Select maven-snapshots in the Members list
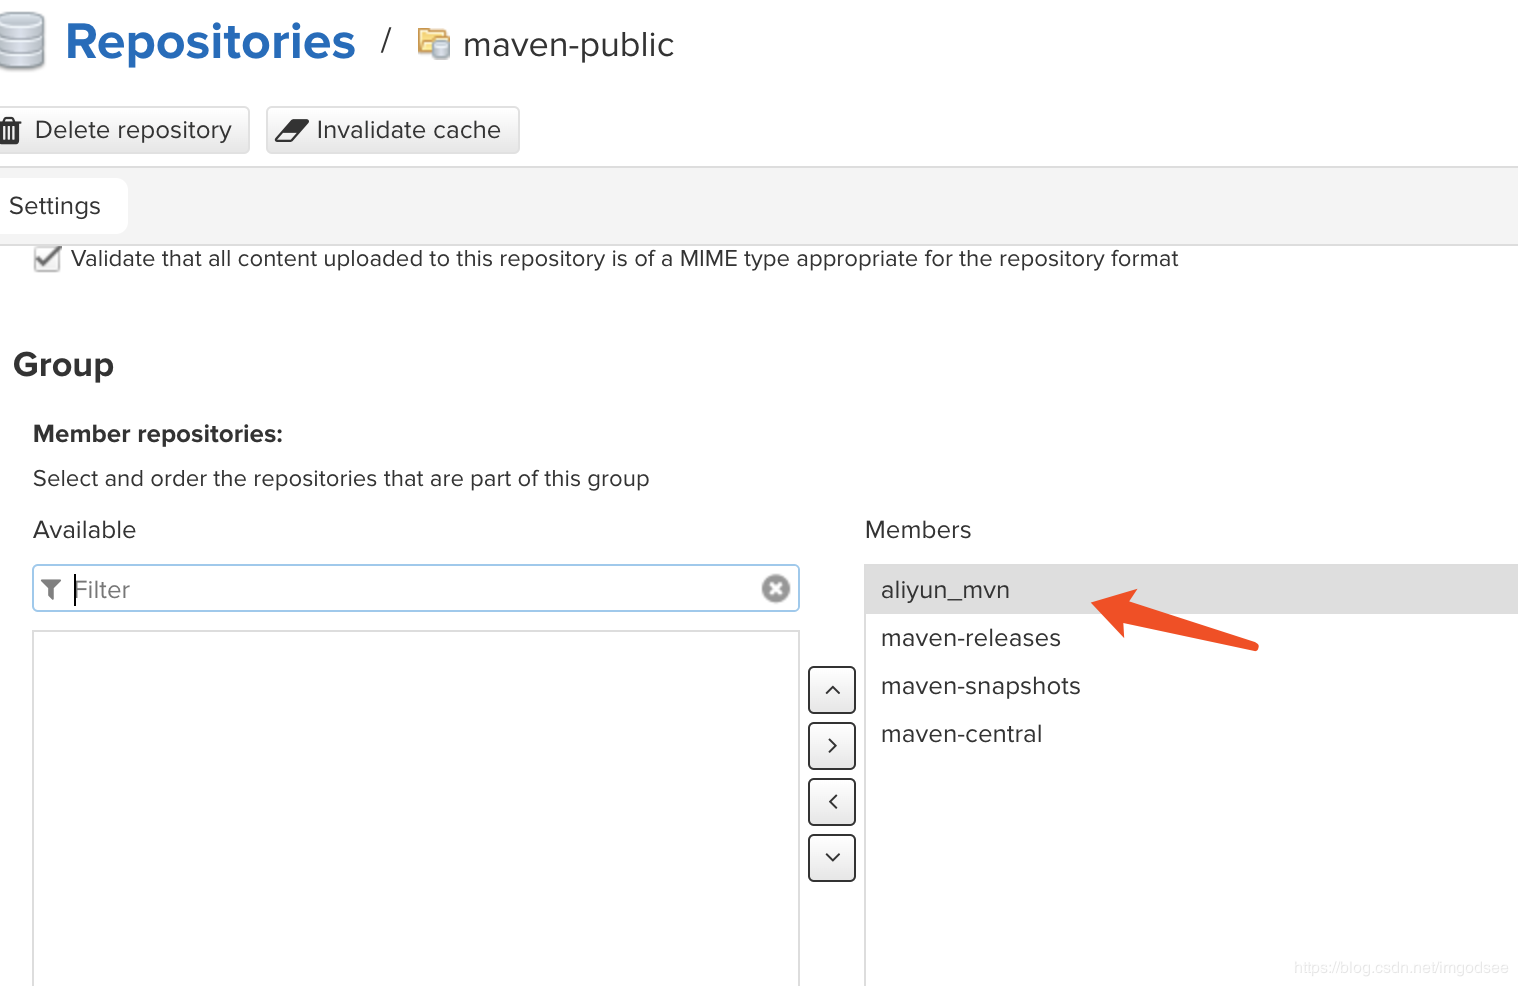Image resolution: width=1518 pixels, height=986 pixels. pos(1191,686)
